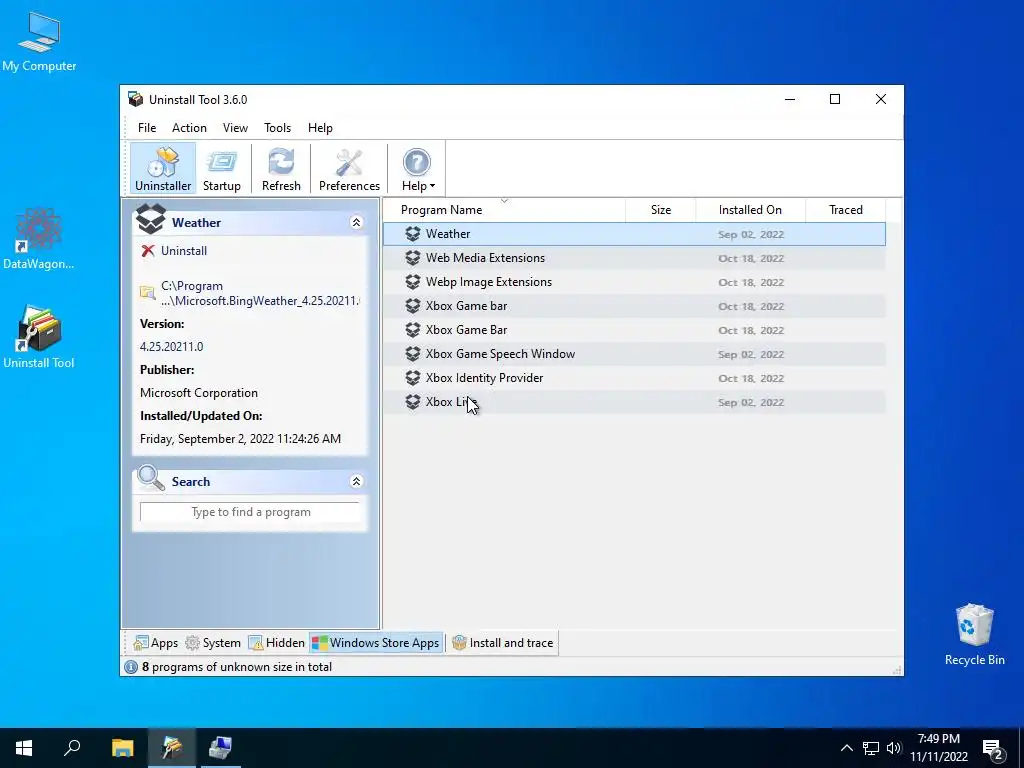1024x768 pixels.
Task: Open My Computer desktop icon
Action: (39, 42)
